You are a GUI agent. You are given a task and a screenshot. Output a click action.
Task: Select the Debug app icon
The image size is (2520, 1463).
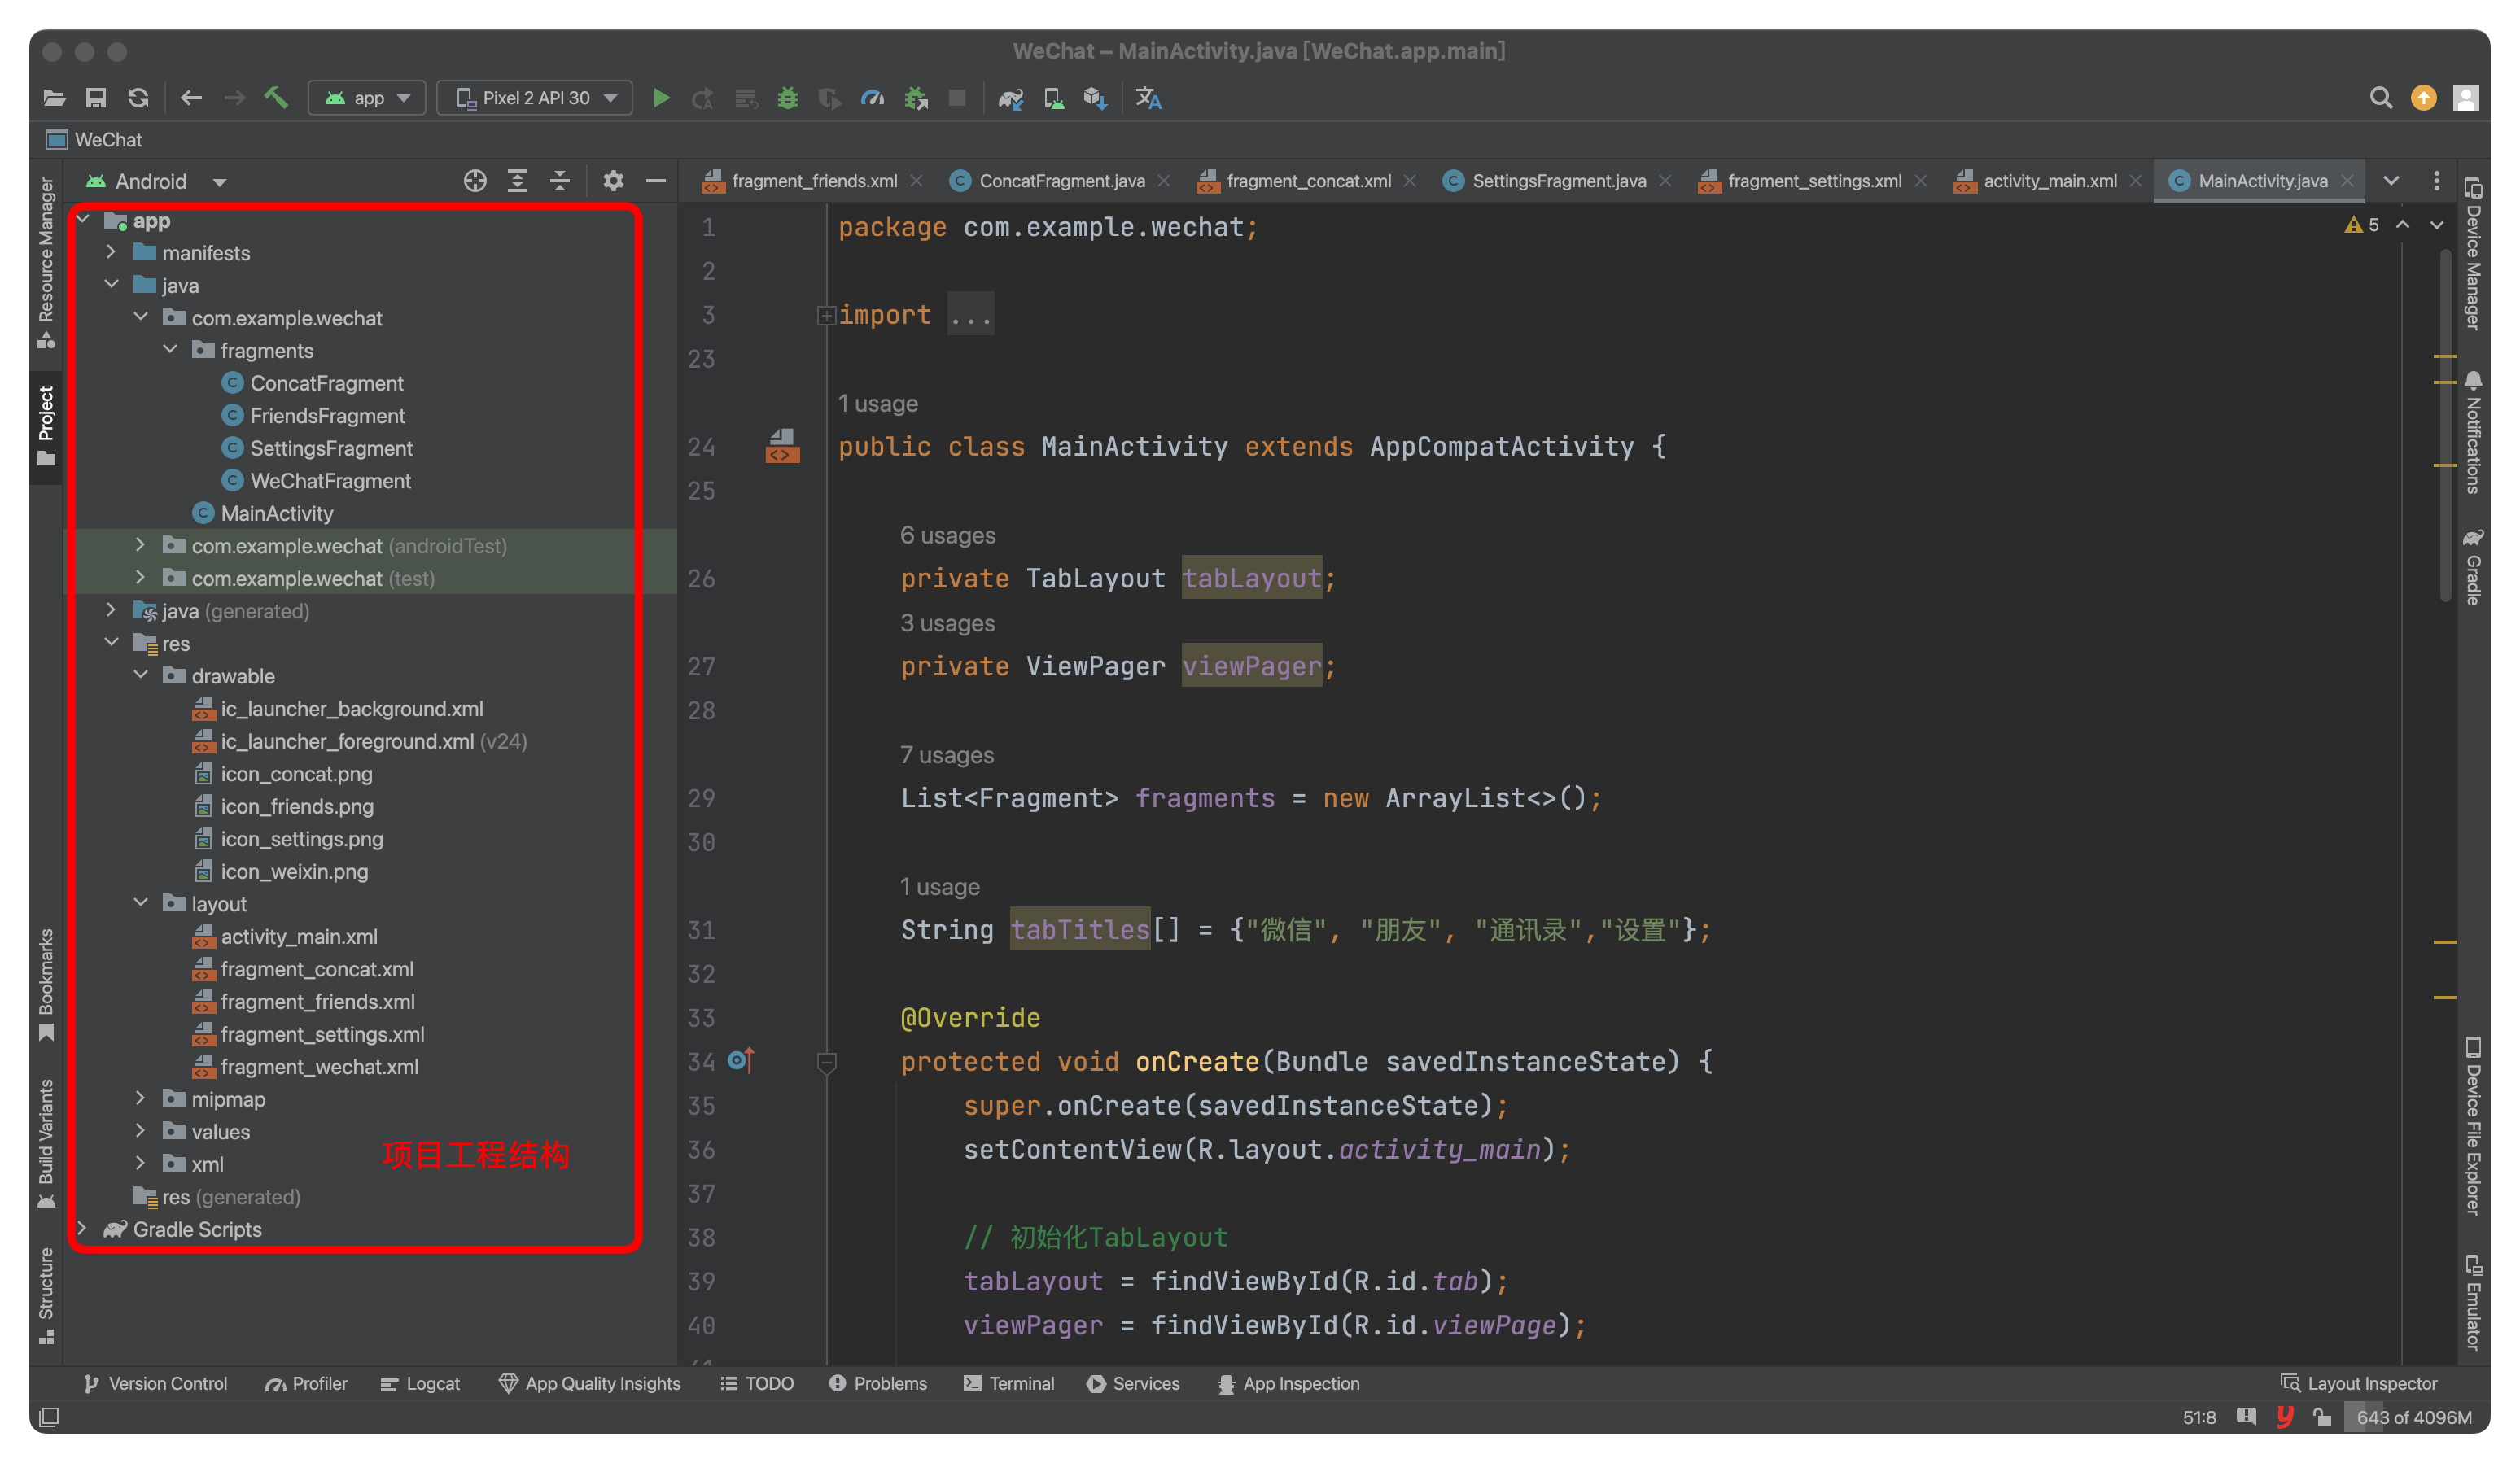[788, 97]
